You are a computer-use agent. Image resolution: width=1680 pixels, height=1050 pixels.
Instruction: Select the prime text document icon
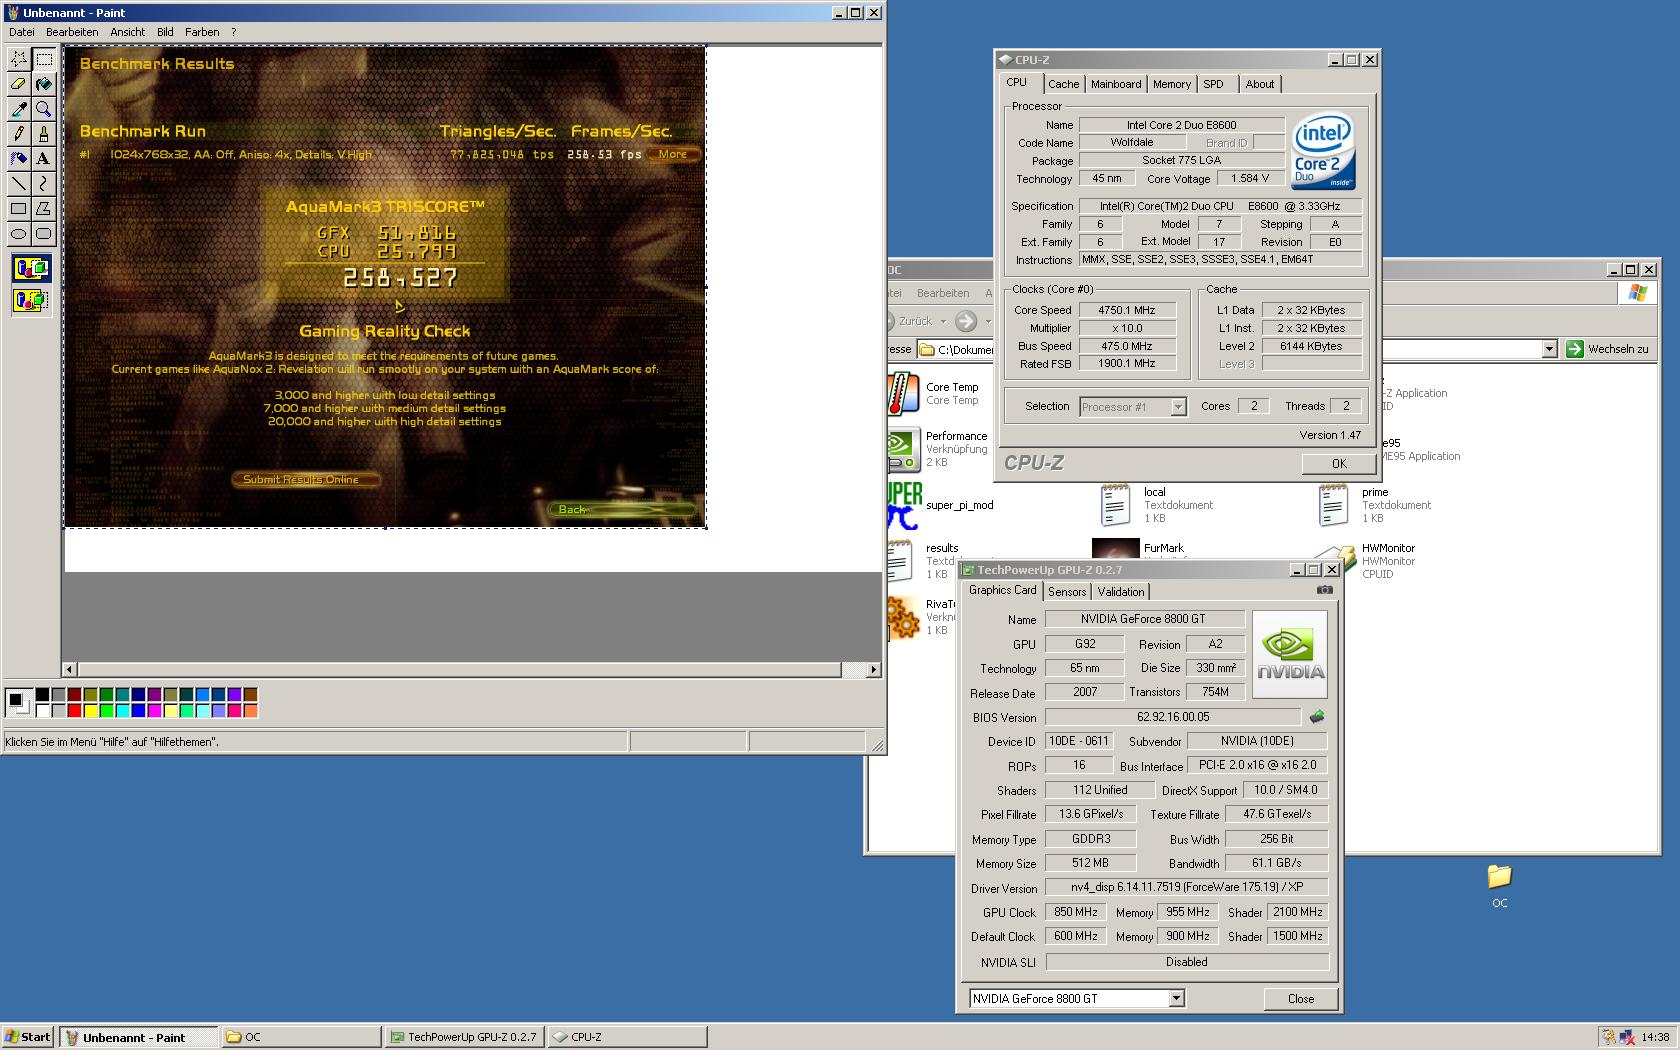[x=1333, y=505]
